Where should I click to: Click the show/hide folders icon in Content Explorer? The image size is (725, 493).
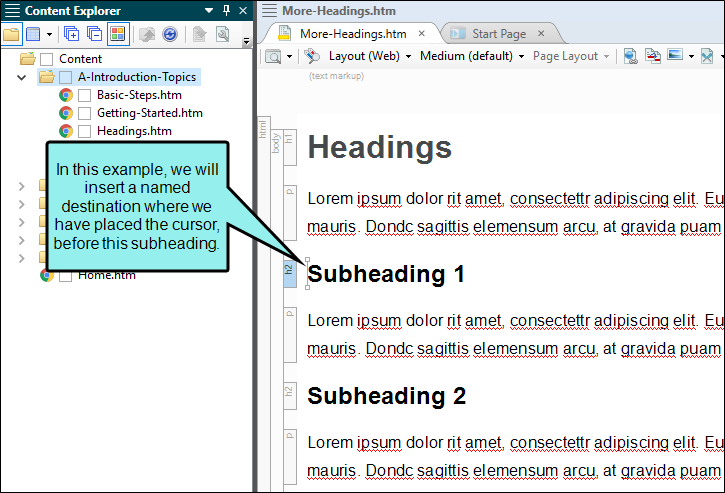pyautogui.click(x=11, y=34)
